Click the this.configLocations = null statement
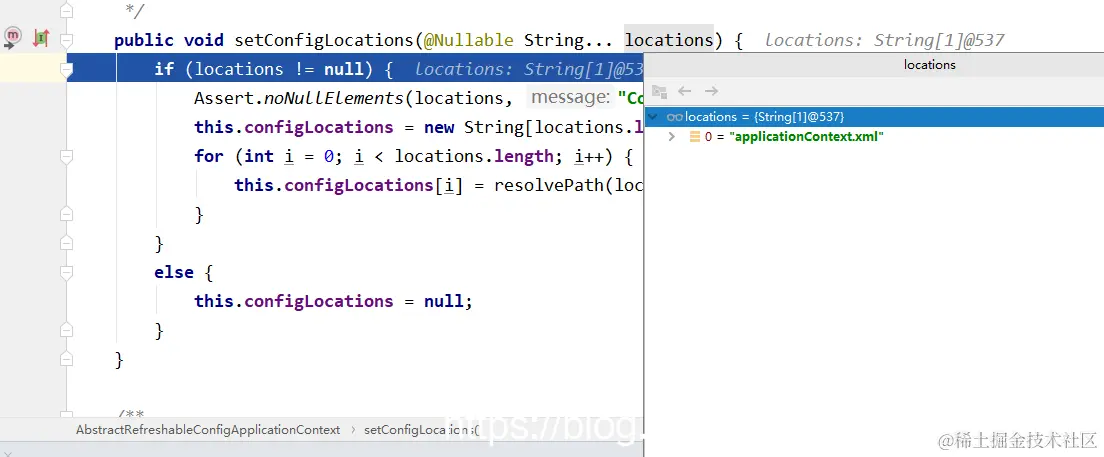Viewport: 1104px width, 457px height. point(333,301)
